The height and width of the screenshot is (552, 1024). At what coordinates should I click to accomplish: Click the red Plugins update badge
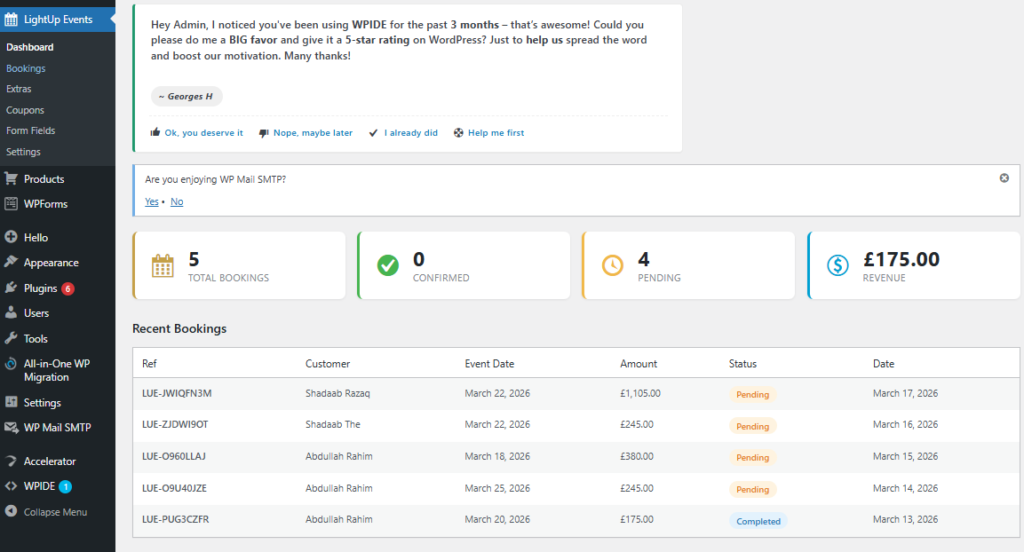68,288
